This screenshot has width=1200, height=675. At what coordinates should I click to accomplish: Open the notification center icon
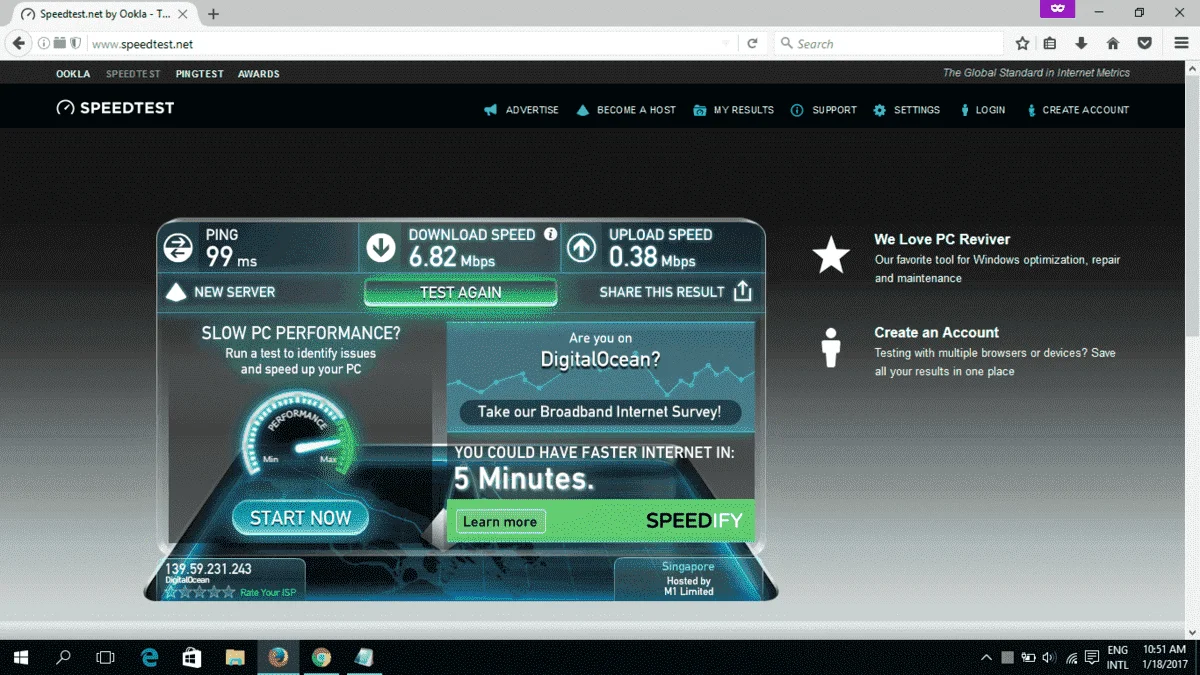pyautogui.click(x=1092, y=657)
